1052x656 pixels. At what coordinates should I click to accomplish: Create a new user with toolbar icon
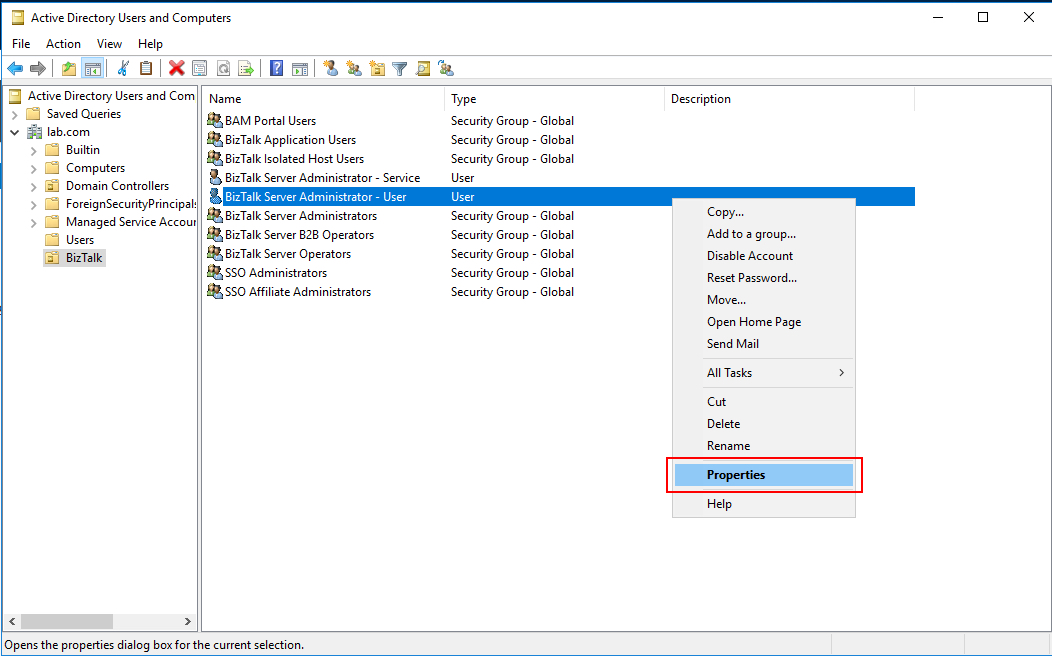click(x=330, y=68)
